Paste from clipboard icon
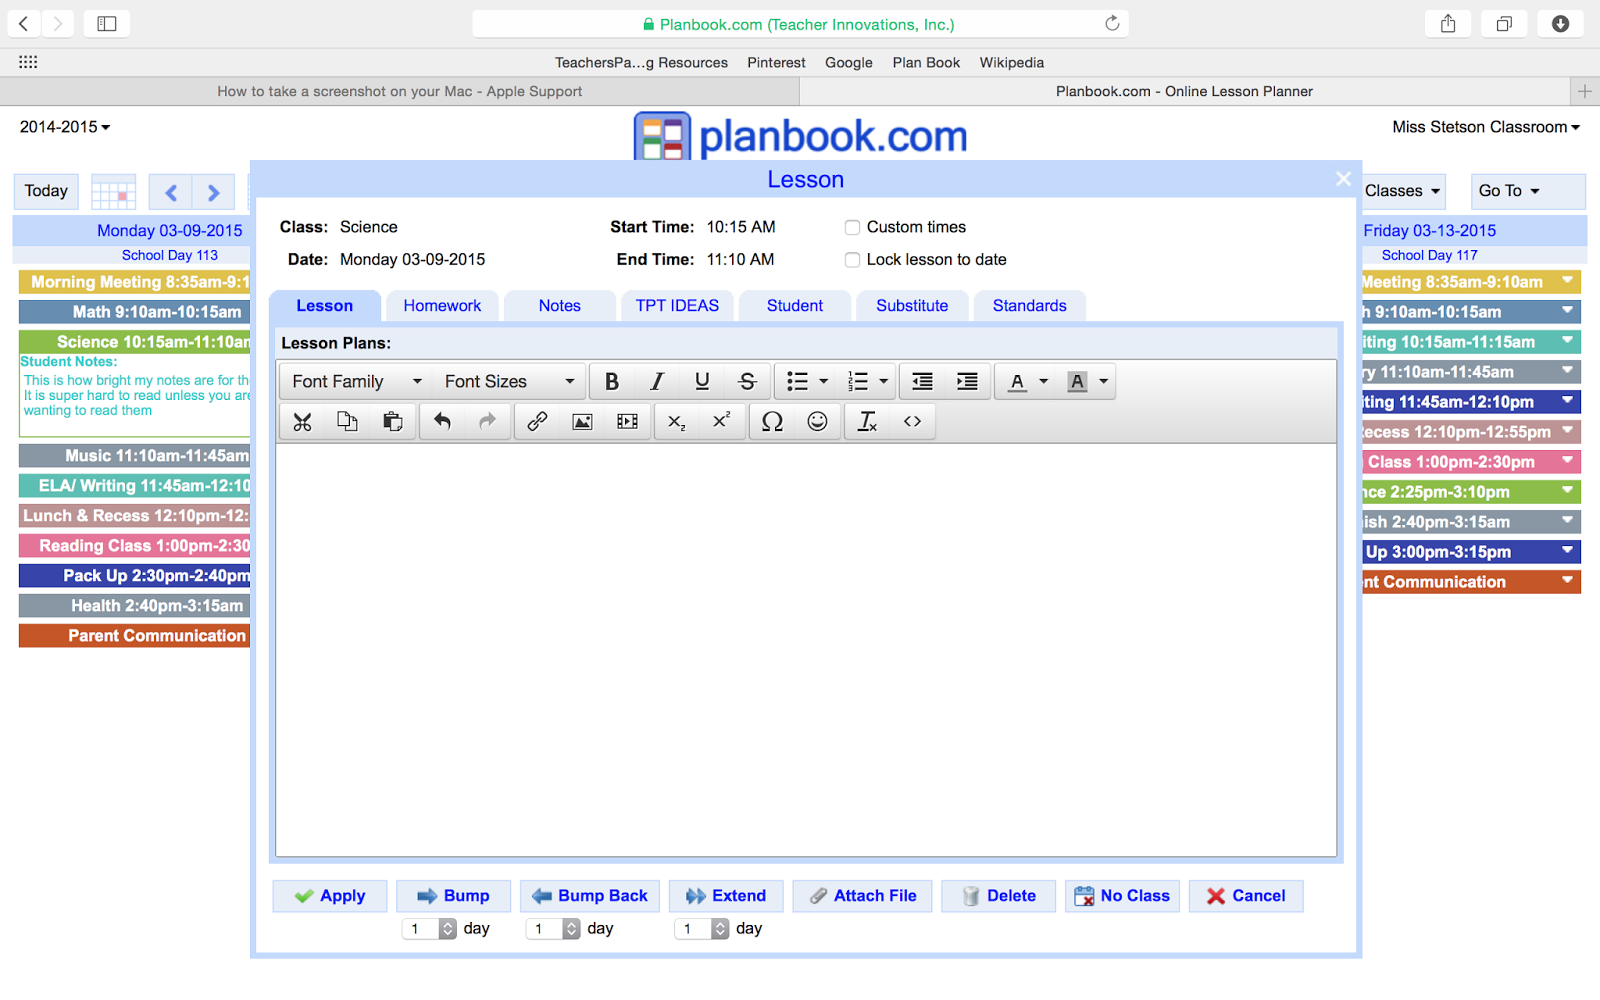The height and width of the screenshot is (1000, 1600). pyautogui.click(x=392, y=421)
